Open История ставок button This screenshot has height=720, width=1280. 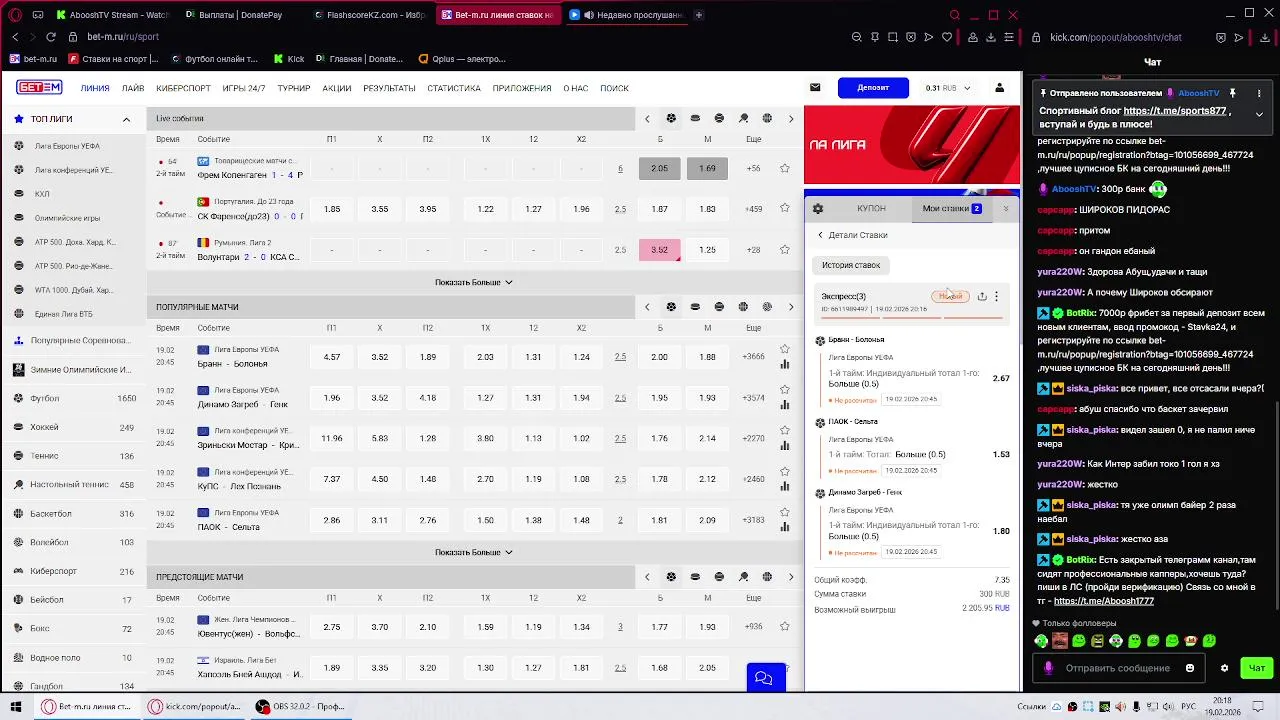[851, 265]
